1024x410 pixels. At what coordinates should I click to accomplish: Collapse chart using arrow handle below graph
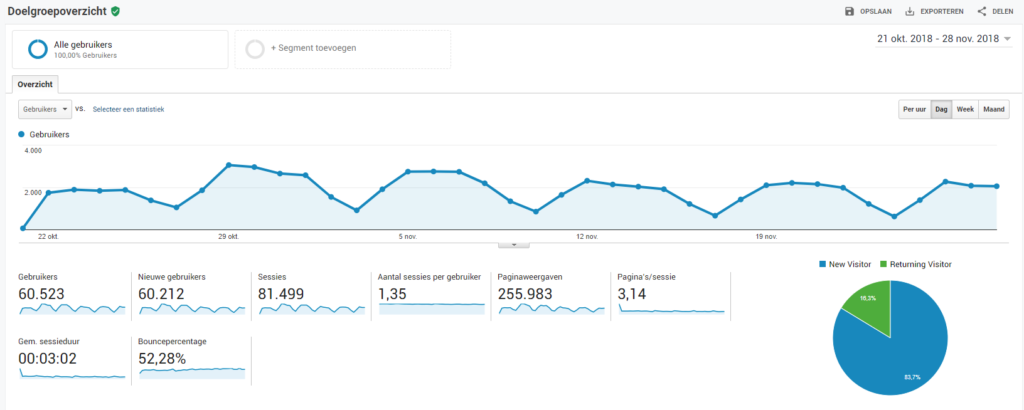click(512, 243)
